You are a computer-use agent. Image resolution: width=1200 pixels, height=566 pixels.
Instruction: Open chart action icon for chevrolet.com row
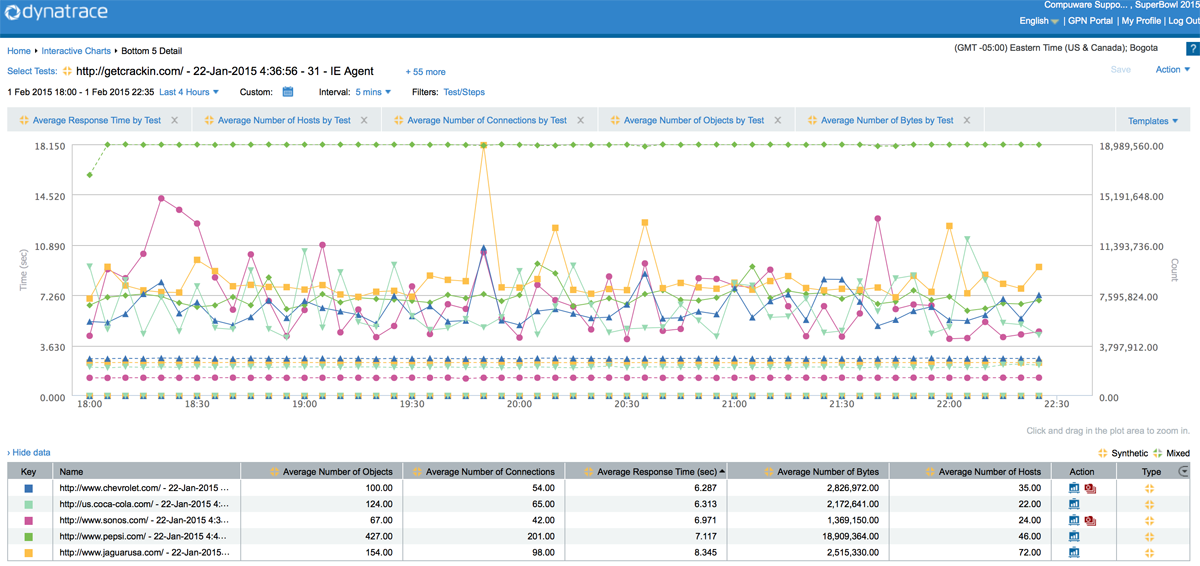click(1075, 488)
